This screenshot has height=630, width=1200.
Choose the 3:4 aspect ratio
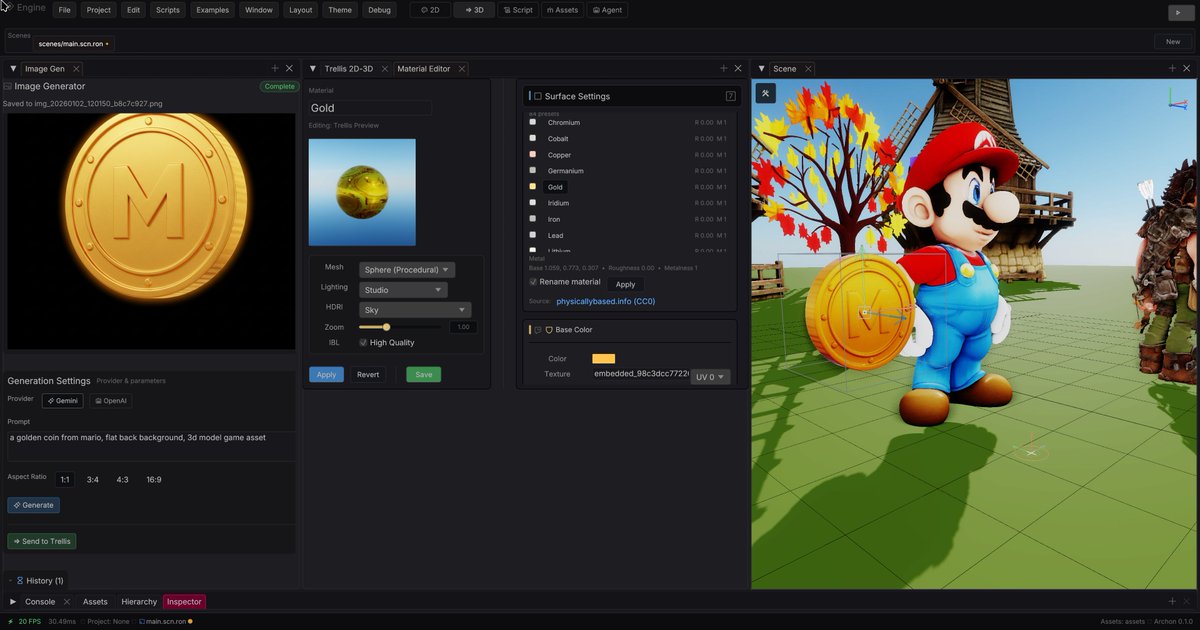93,480
